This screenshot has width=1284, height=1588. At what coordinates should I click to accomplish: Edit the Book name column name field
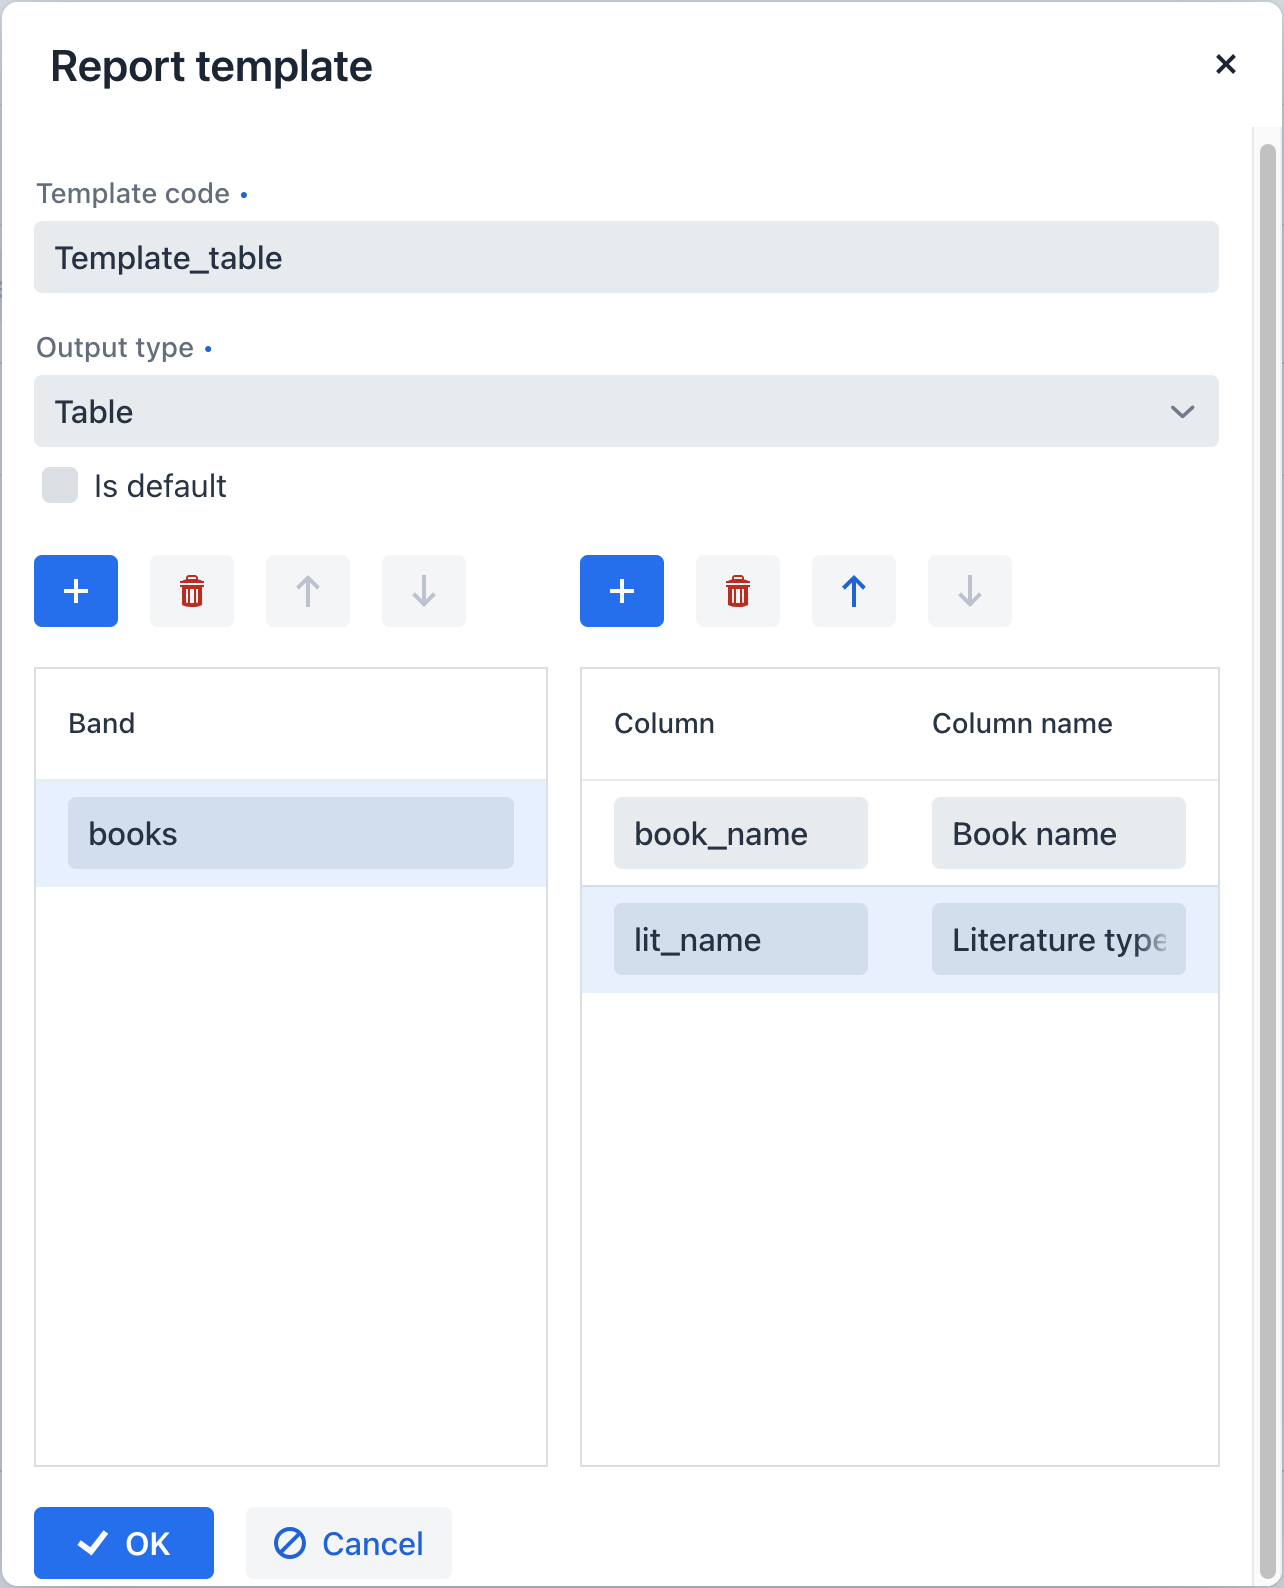[x=1058, y=833]
